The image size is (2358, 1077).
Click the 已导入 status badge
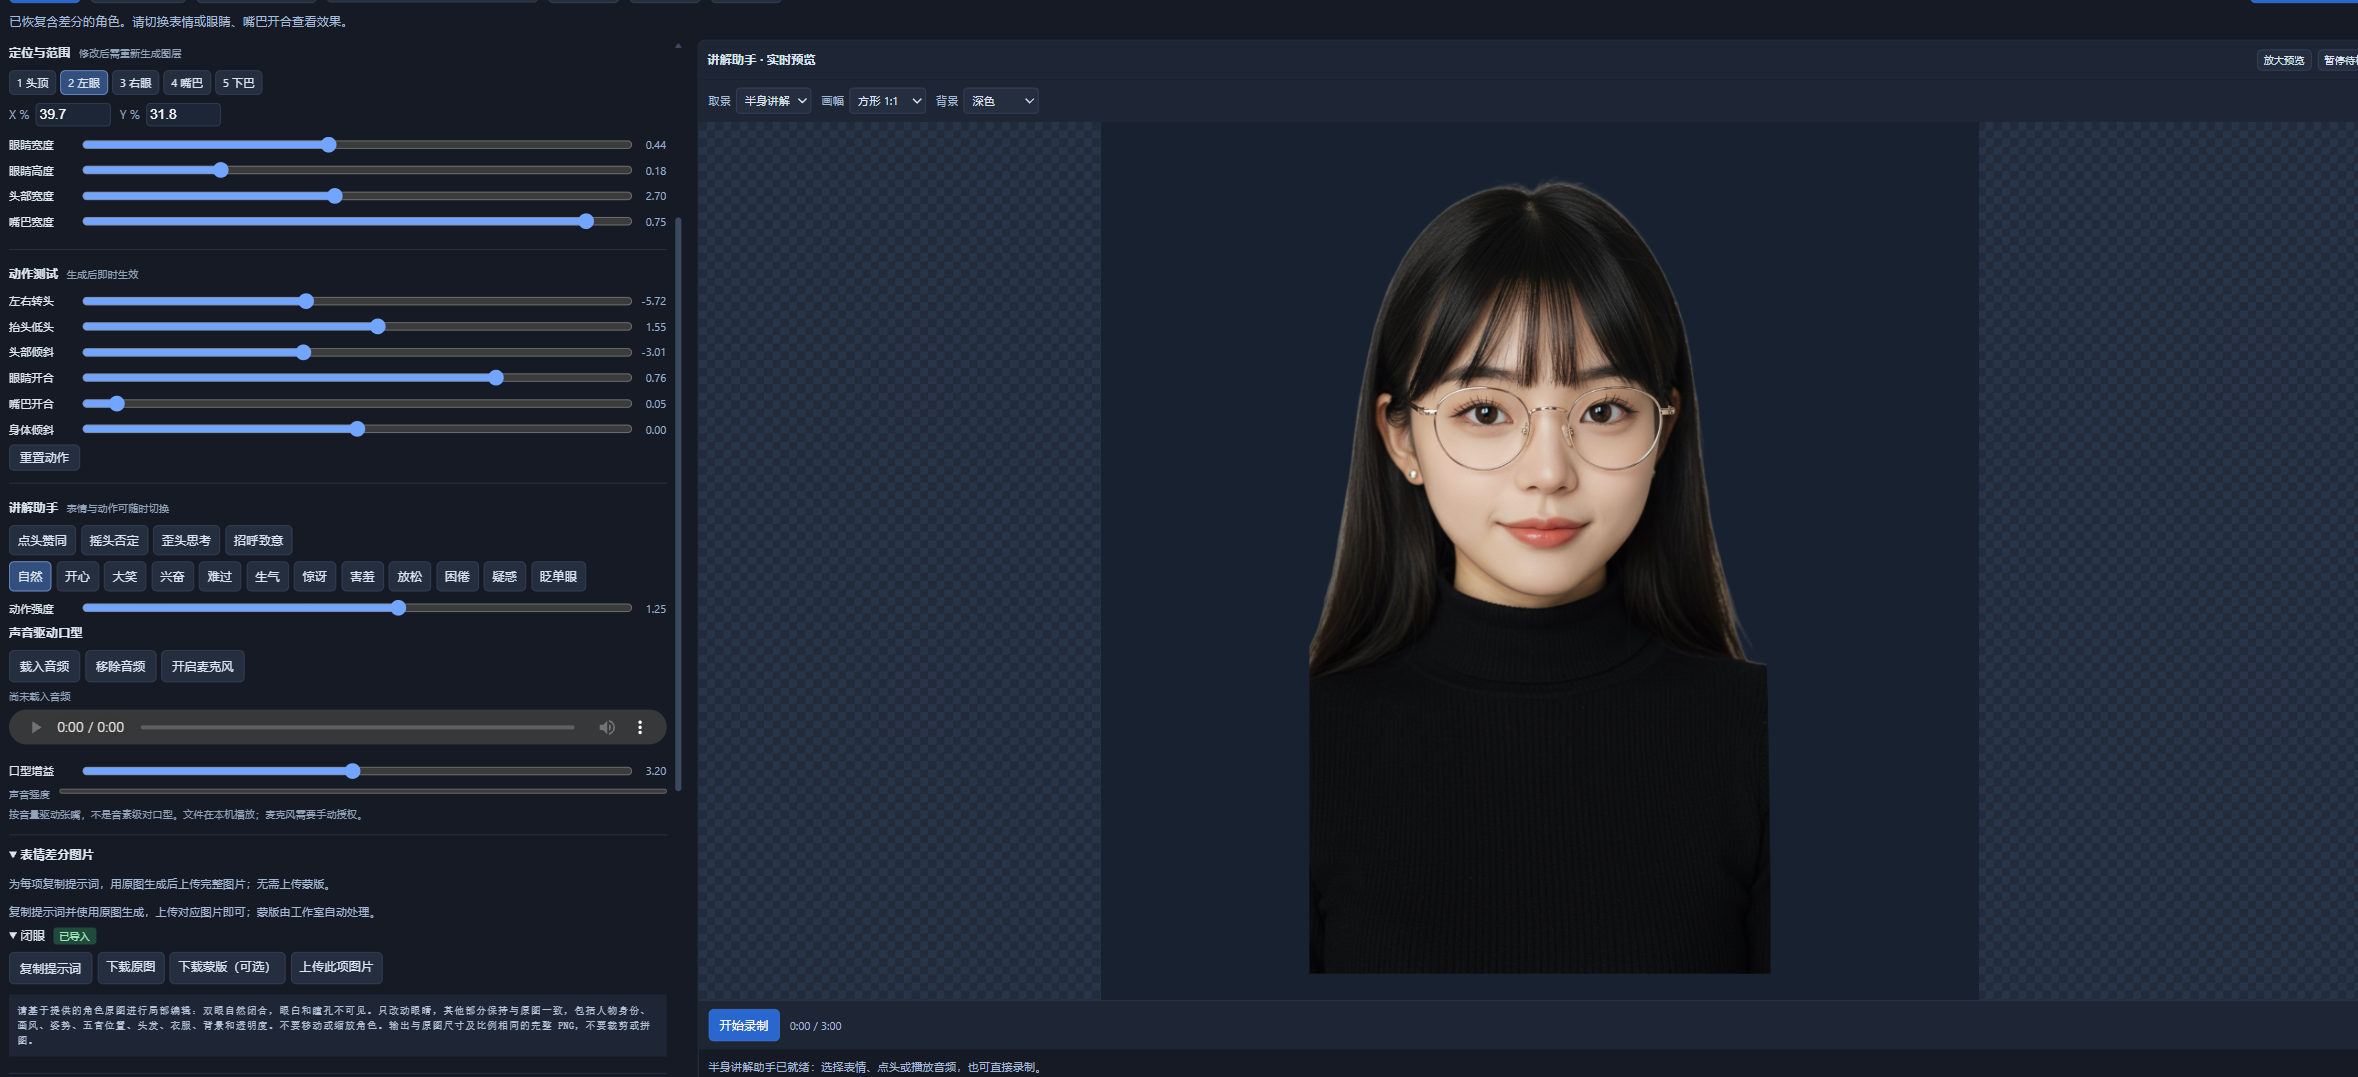[74, 936]
